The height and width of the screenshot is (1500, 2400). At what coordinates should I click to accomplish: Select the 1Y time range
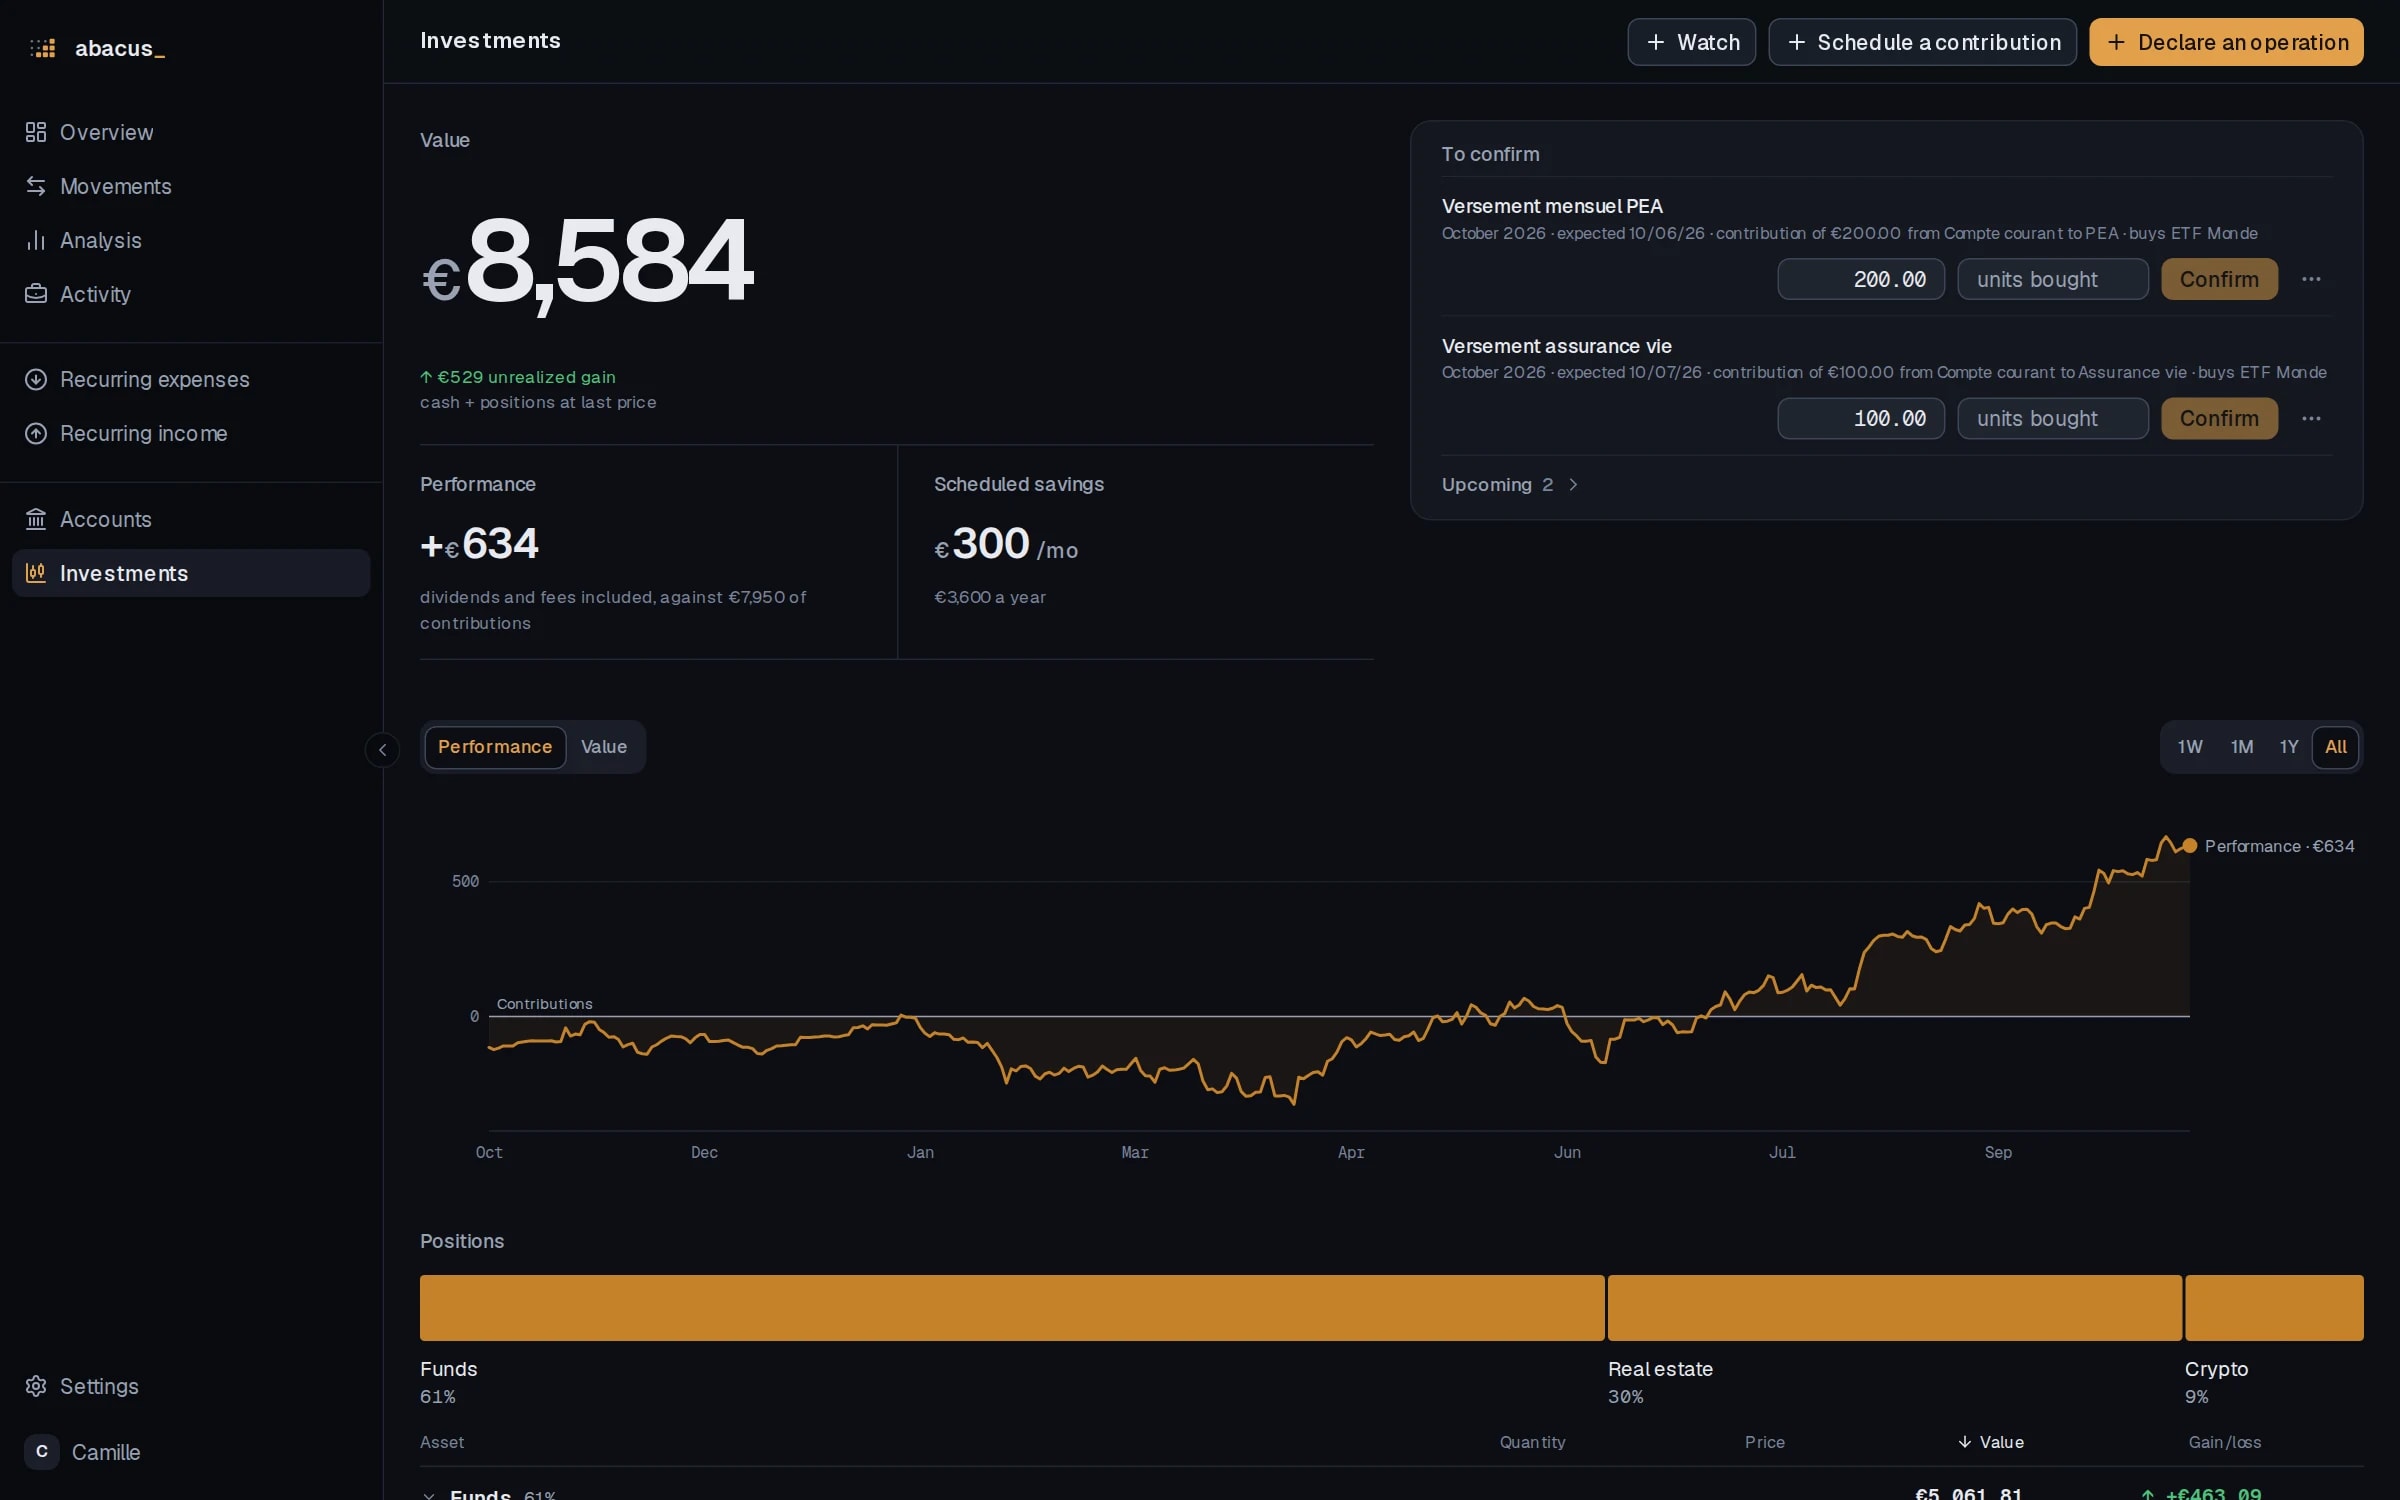pos(2289,747)
